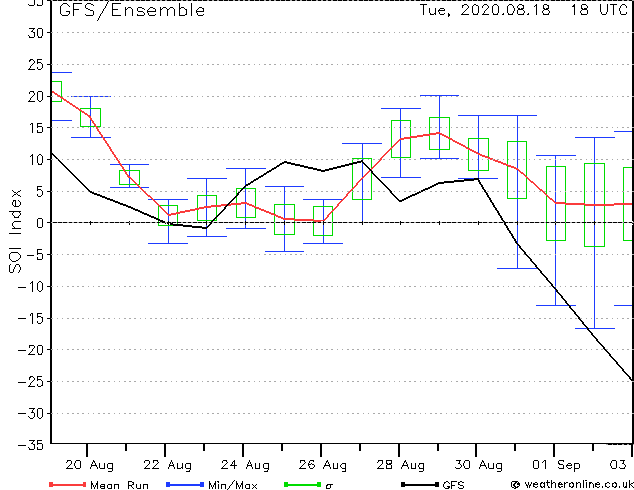Click the '10' y-axis value
634x490 pixels.
pos(35,160)
